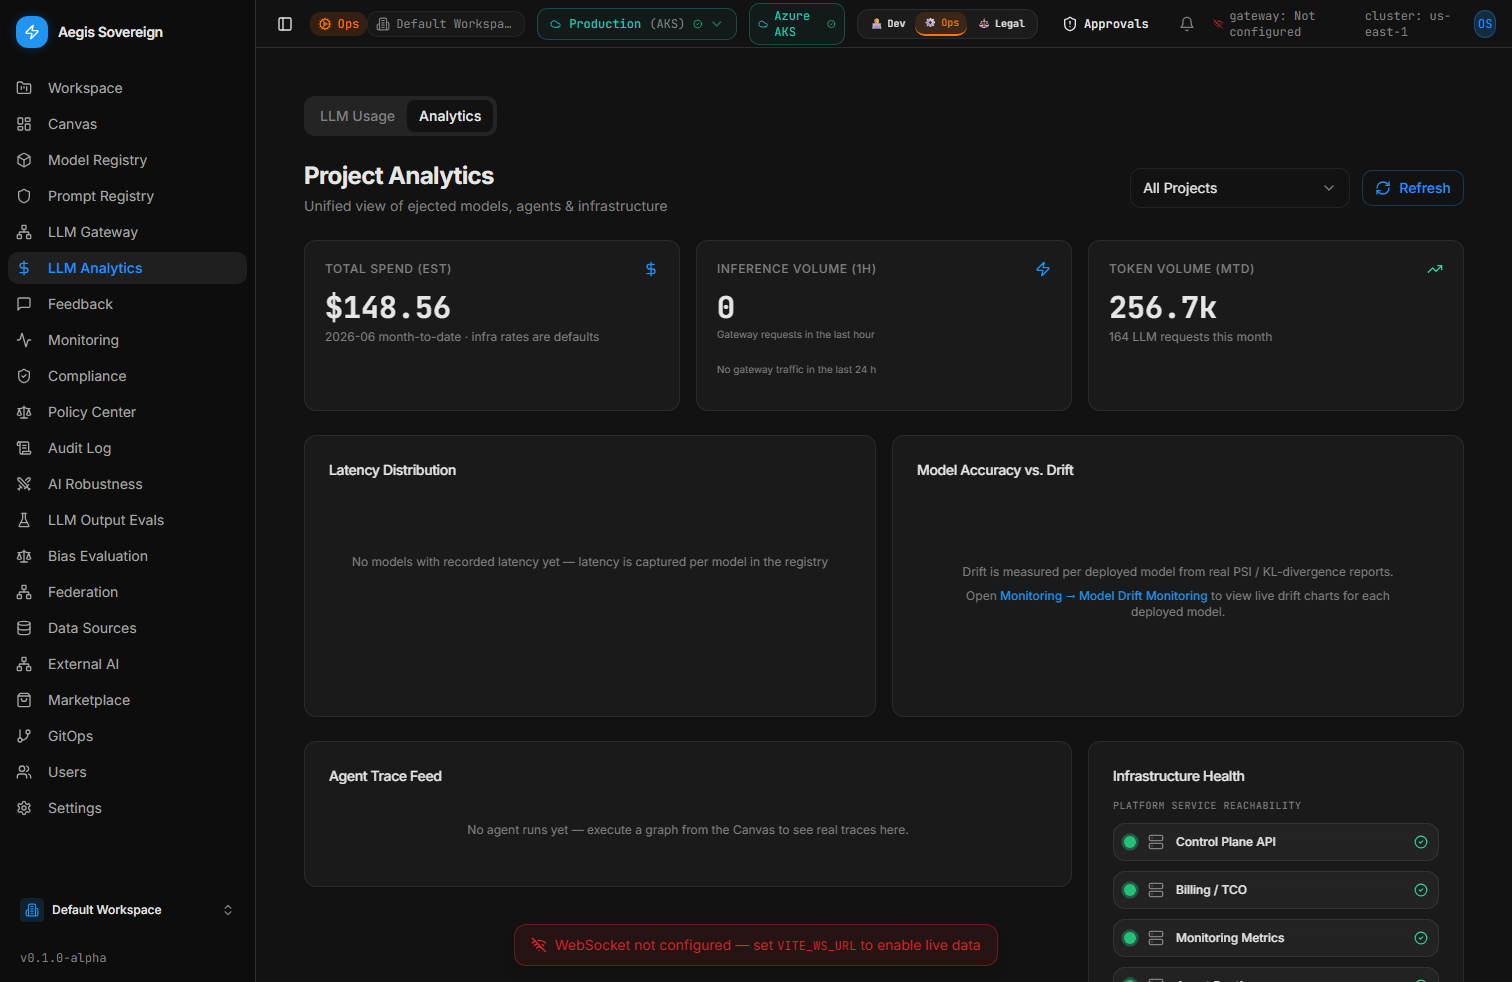Open the Default Workspace switcher at sidebar bottom

point(127,910)
